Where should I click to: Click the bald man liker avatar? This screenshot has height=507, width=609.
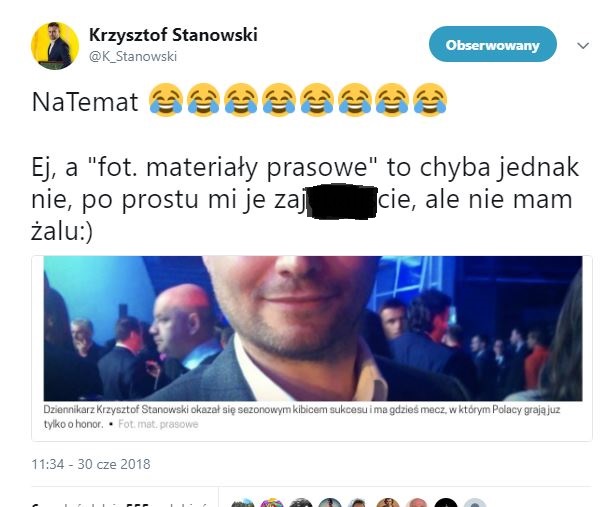[x=417, y=502]
